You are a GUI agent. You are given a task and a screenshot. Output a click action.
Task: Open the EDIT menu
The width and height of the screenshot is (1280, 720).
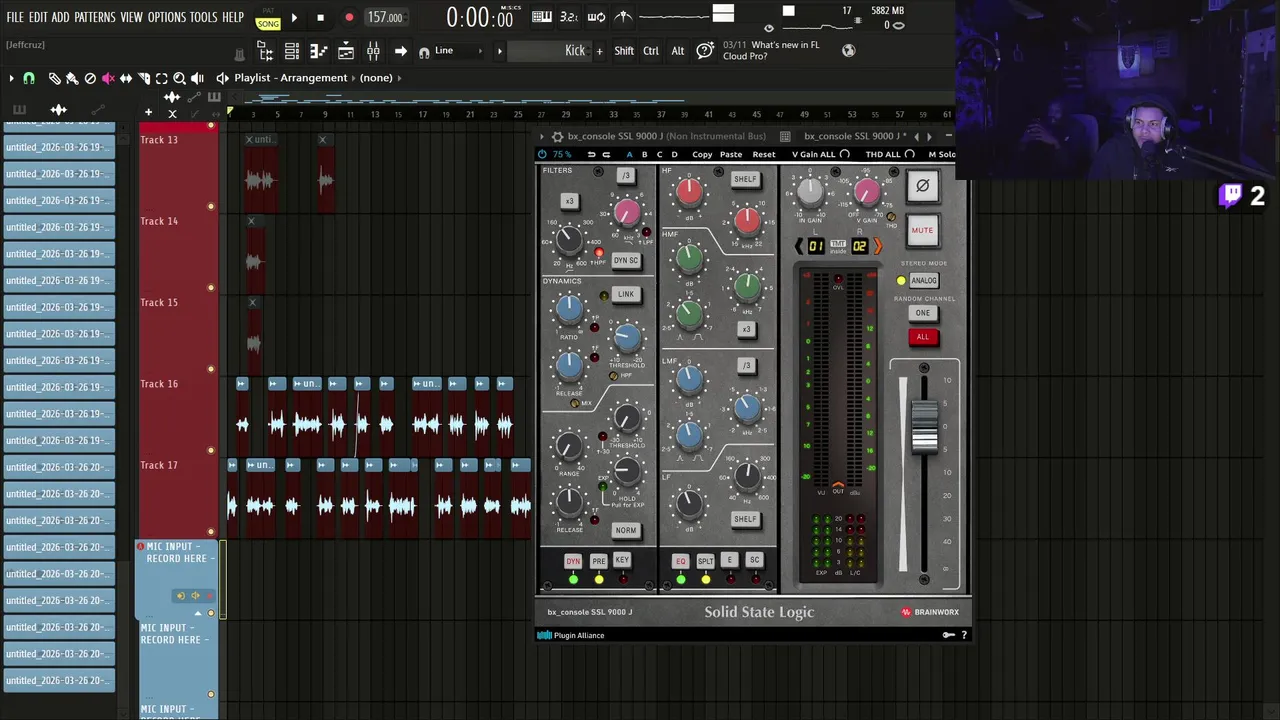tap(38, 17)
